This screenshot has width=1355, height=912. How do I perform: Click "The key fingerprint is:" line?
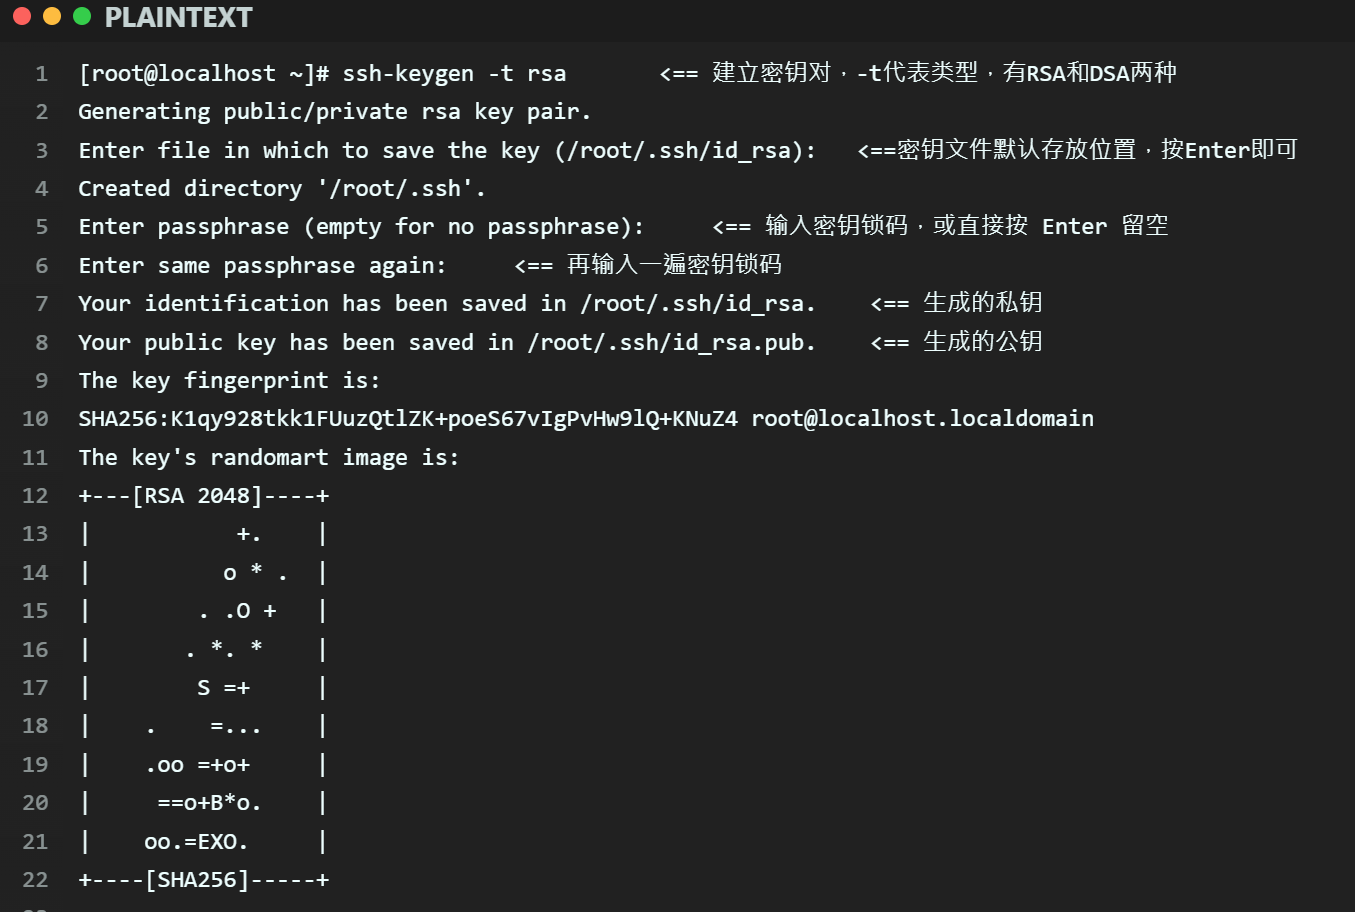[x=229, y=381]
